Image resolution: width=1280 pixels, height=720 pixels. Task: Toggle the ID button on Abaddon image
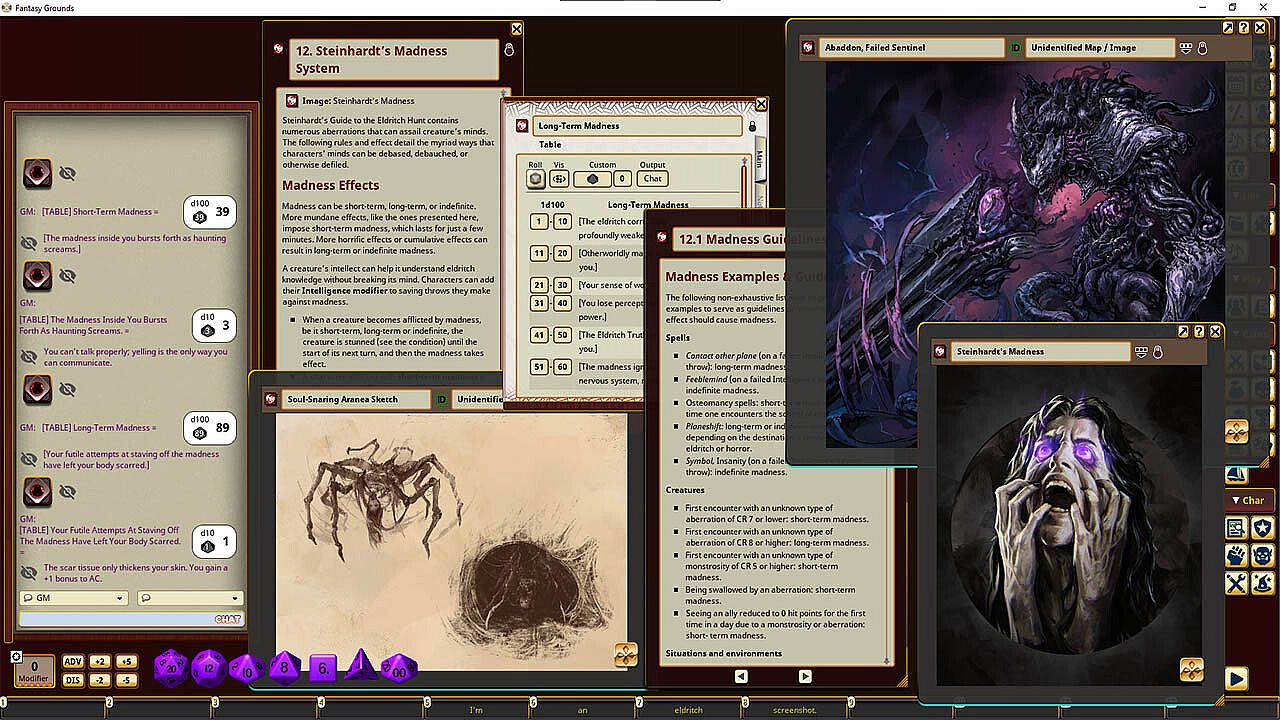coord(1016,47)
